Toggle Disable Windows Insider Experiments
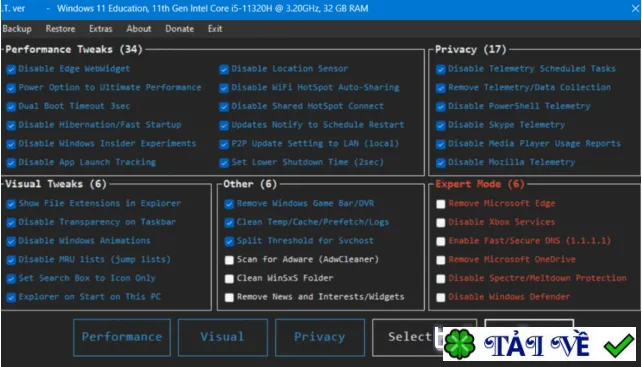This screenshot has height=367, width=642. [x=11, y=144]
